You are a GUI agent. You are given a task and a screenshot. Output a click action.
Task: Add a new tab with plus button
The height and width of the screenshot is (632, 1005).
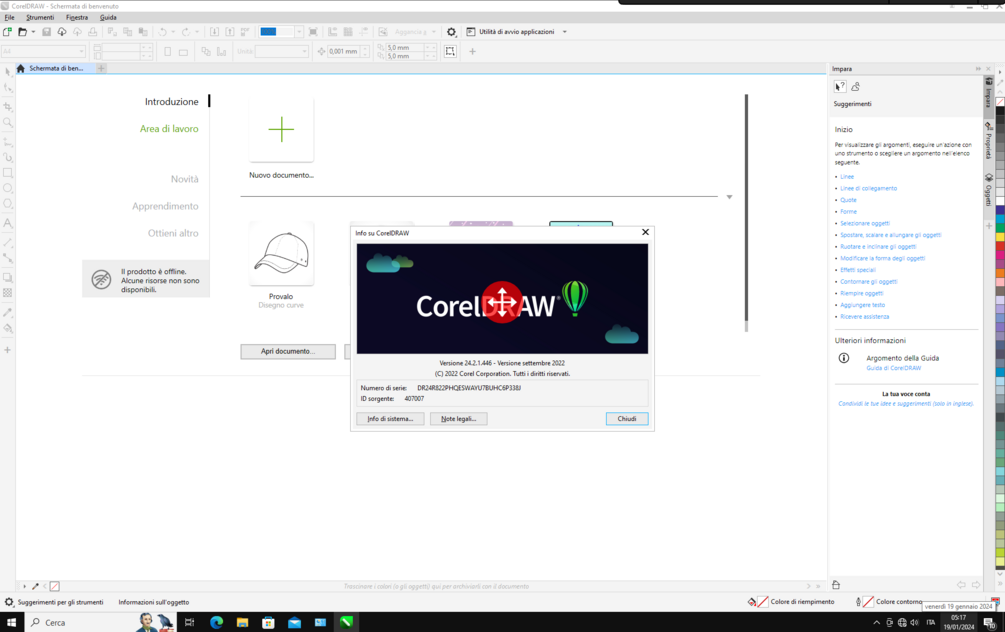pos(101,68)
